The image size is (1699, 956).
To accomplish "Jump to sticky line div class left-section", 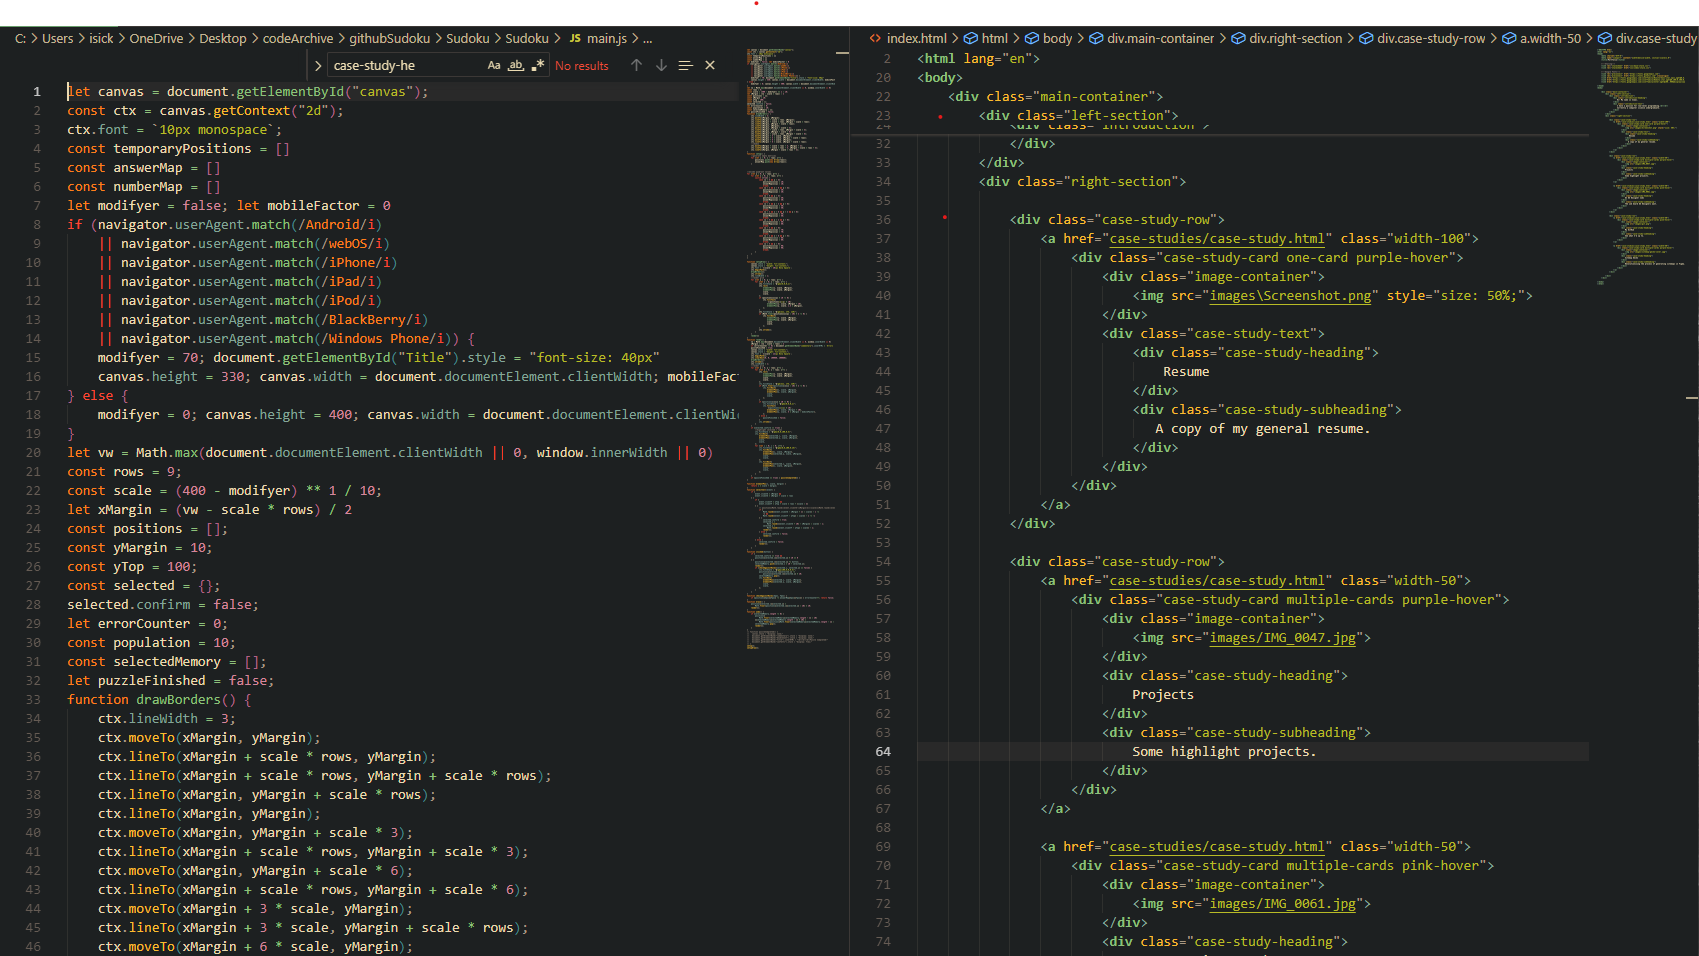I will tap(1078, 115).
